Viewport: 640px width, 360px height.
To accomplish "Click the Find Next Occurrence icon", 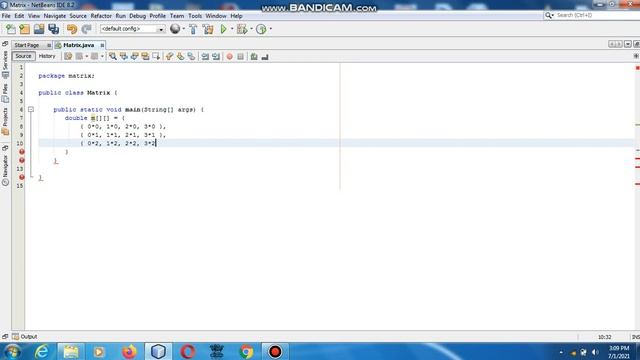I will coord(135,57).
